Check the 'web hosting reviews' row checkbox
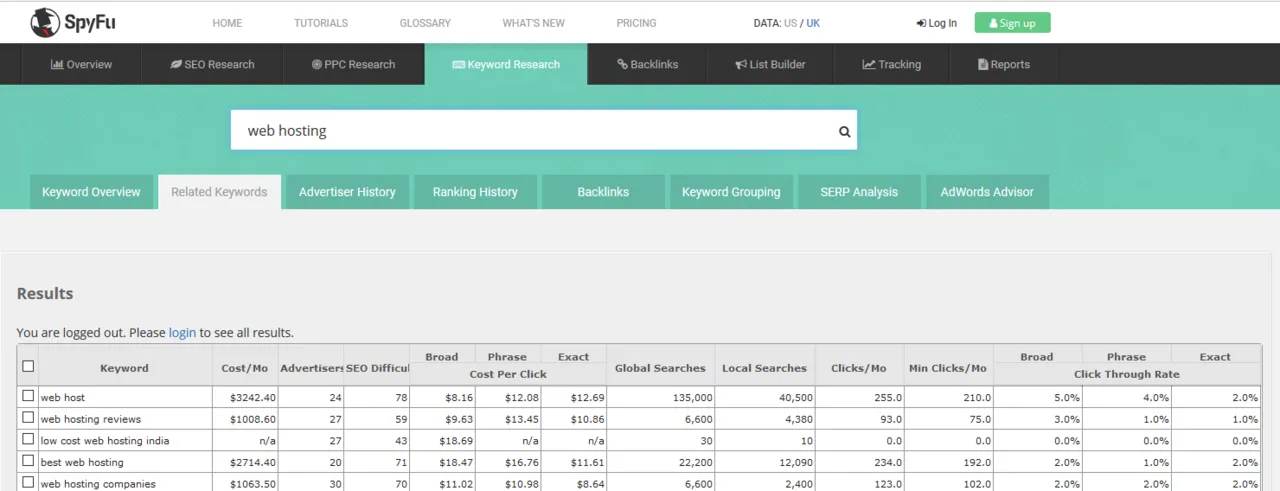Image resolution: width=1280 pixels, height=491 pixels. [28, 418]
